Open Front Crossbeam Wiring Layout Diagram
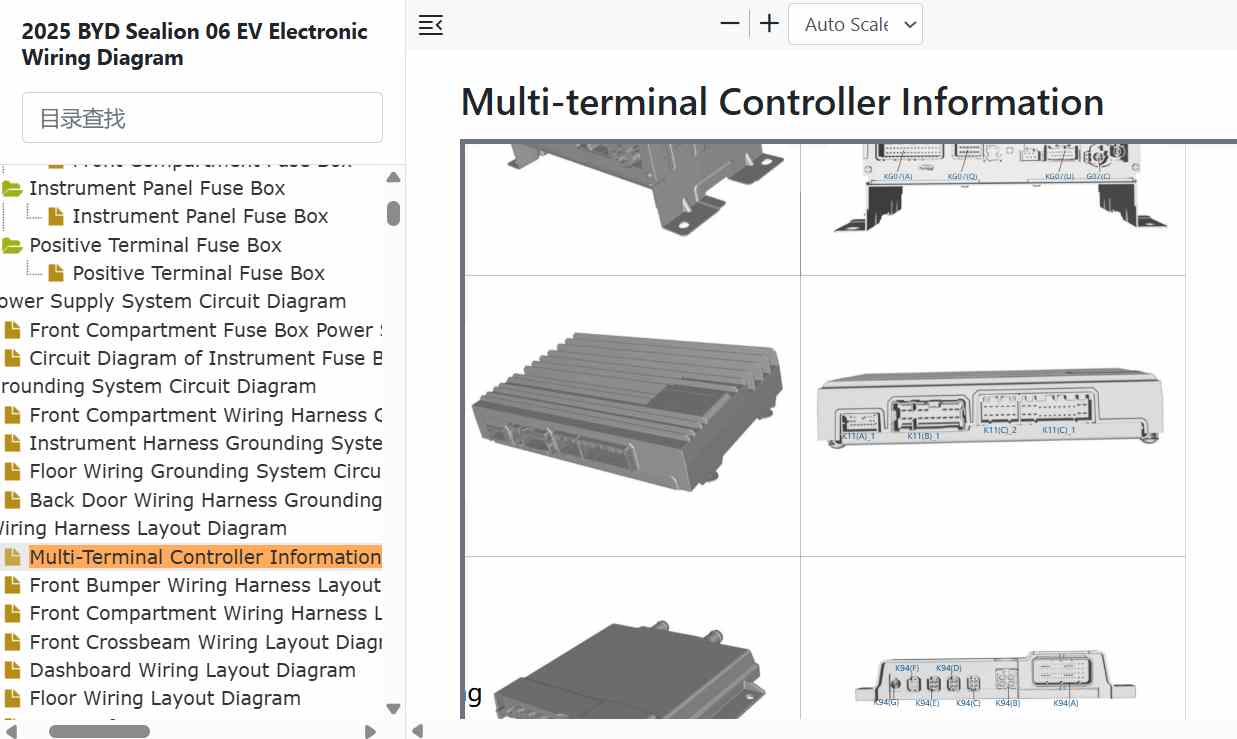The height and width of the screenshot is (739, 1237). (x=205, y=642)
